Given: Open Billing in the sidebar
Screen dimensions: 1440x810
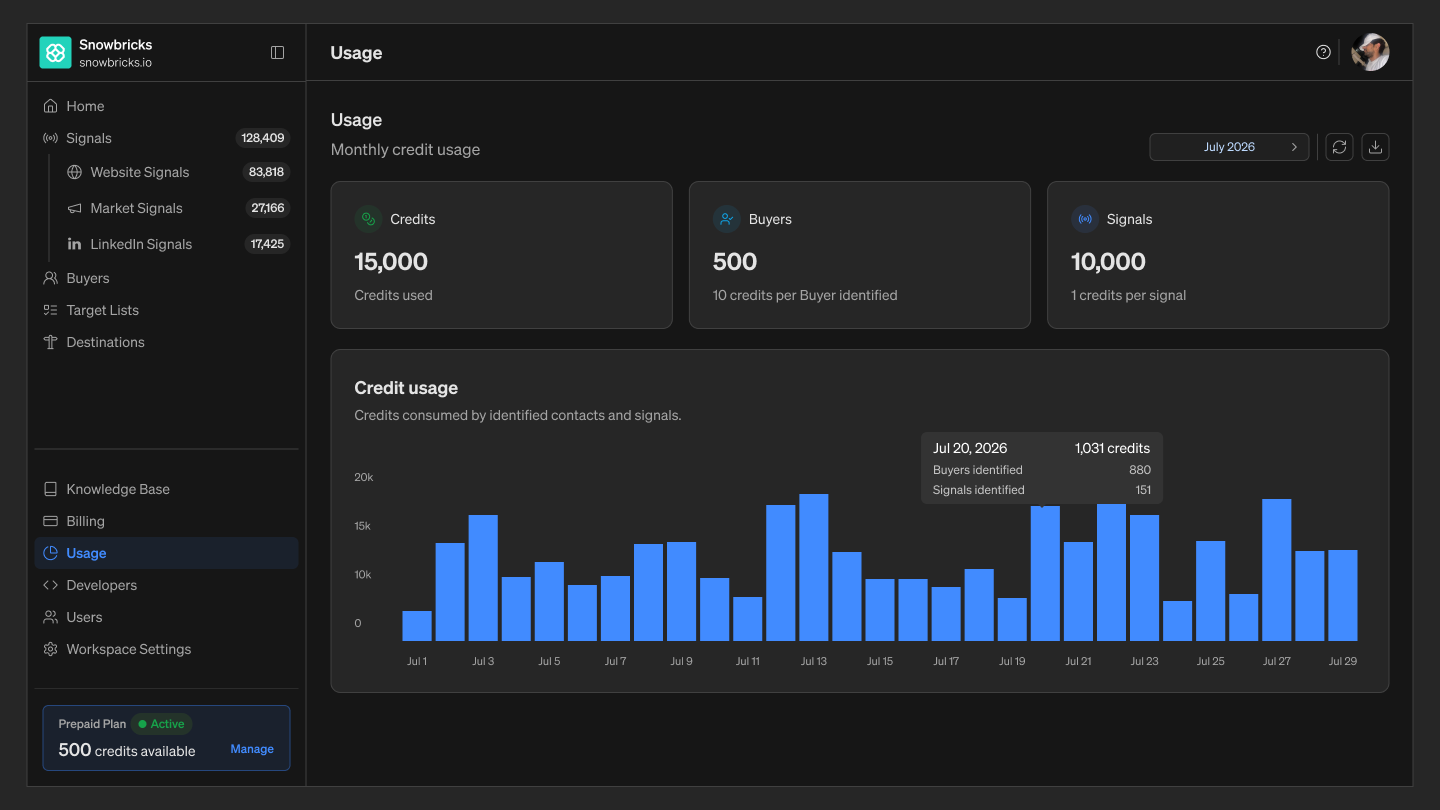Looking at the screenshot, I should click(x=167, y=521).
